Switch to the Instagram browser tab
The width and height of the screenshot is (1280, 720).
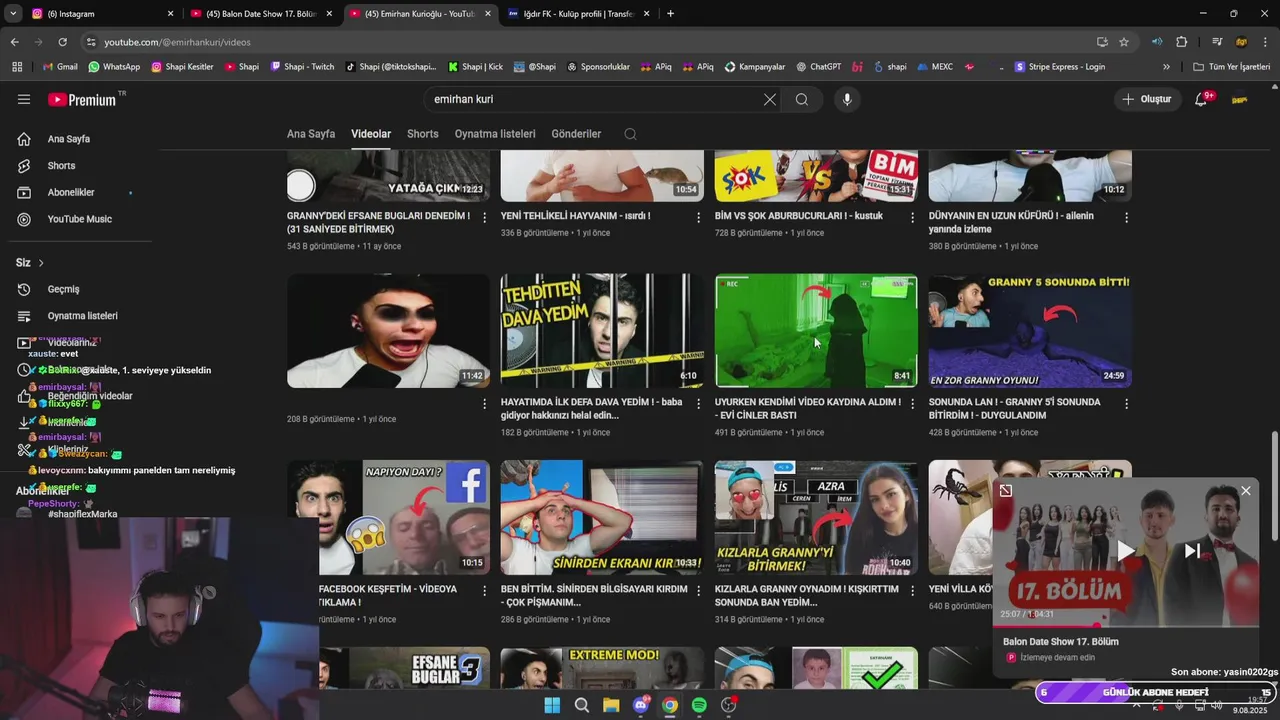[100, 14]
